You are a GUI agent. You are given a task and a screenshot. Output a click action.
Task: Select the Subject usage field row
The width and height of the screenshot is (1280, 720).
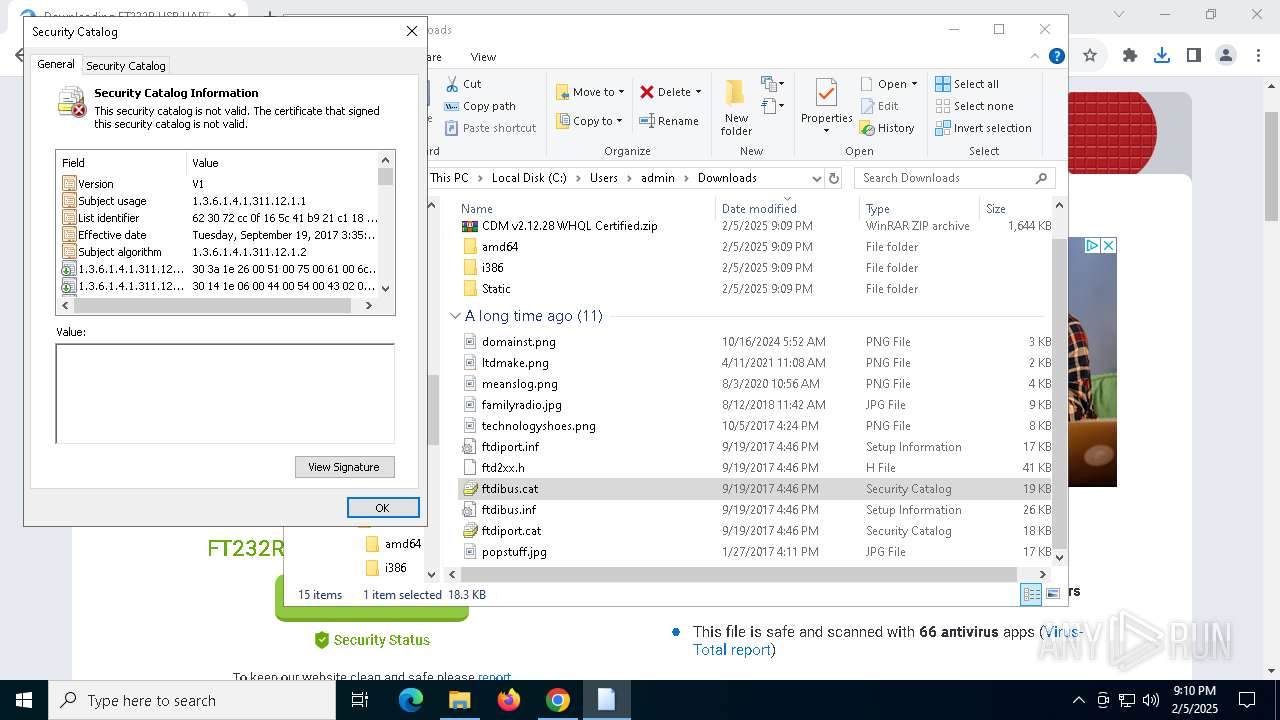[x=220, y=201]
